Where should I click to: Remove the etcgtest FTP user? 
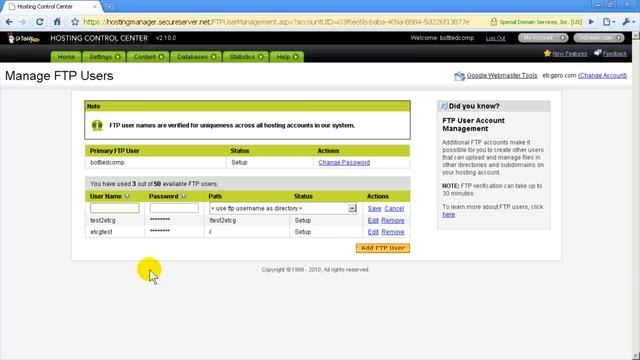393,232
